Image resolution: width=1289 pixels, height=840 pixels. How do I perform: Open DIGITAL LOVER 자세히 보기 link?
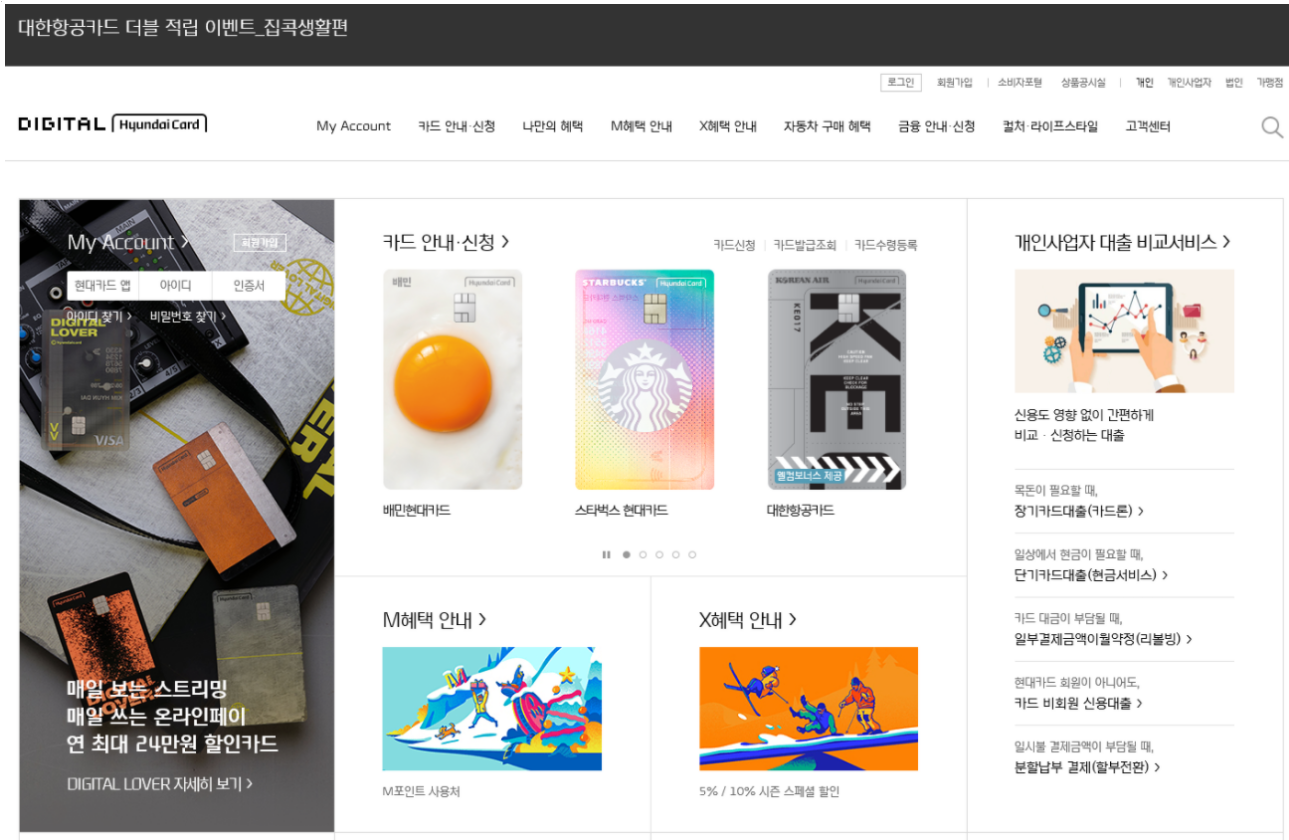(x=160, y=784)
